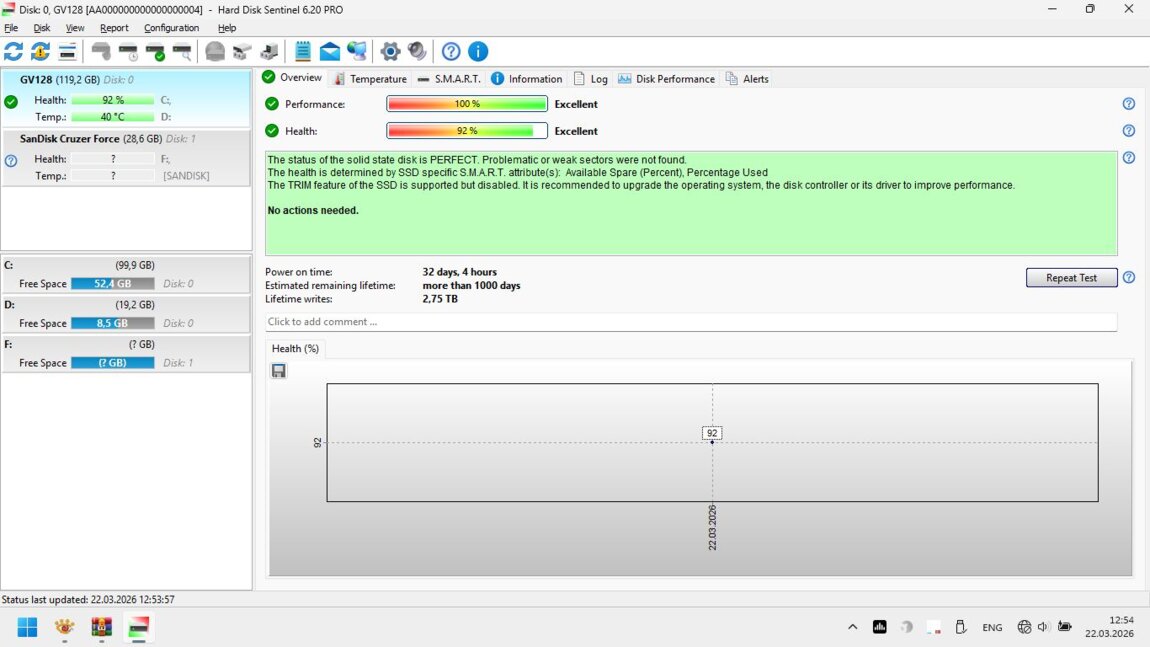
Task: Click the Health 92 % gradient bar
Action: [x=467, y=131]
